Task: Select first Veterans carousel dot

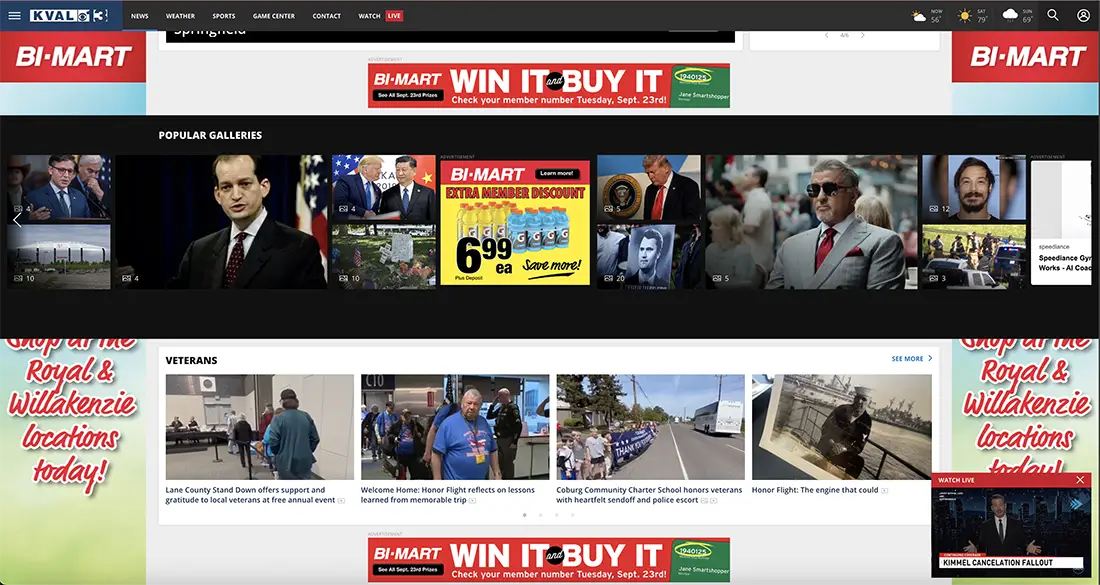Action: pyautogui.click(x=524, y=515)
